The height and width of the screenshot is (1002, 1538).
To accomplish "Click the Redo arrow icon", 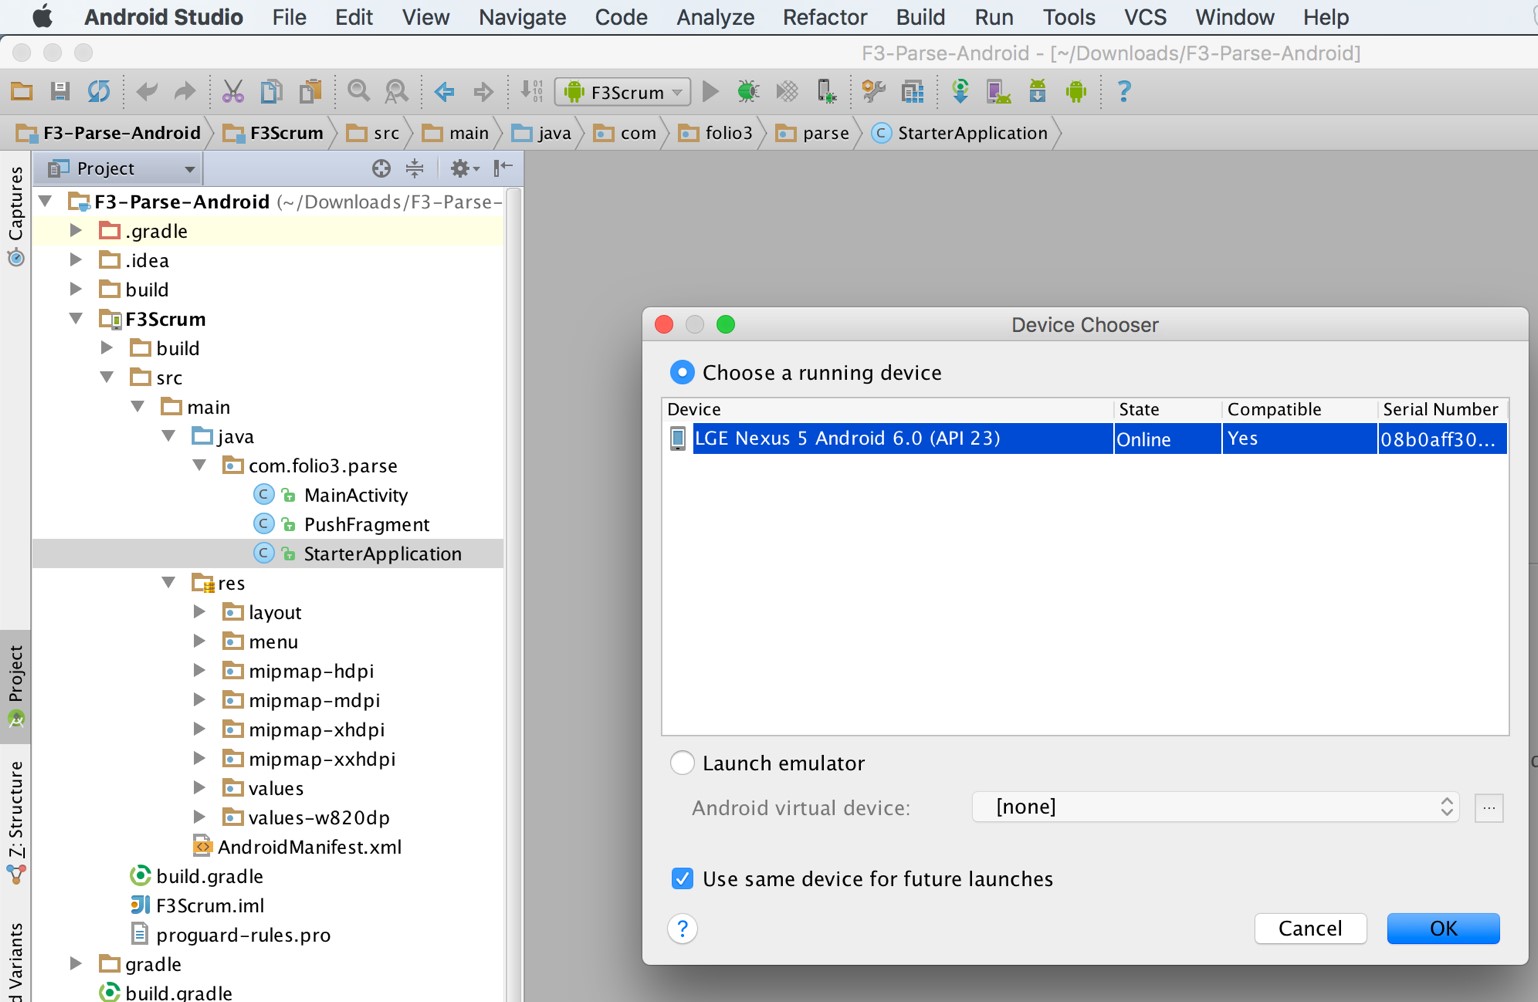I will click(184, 92).
